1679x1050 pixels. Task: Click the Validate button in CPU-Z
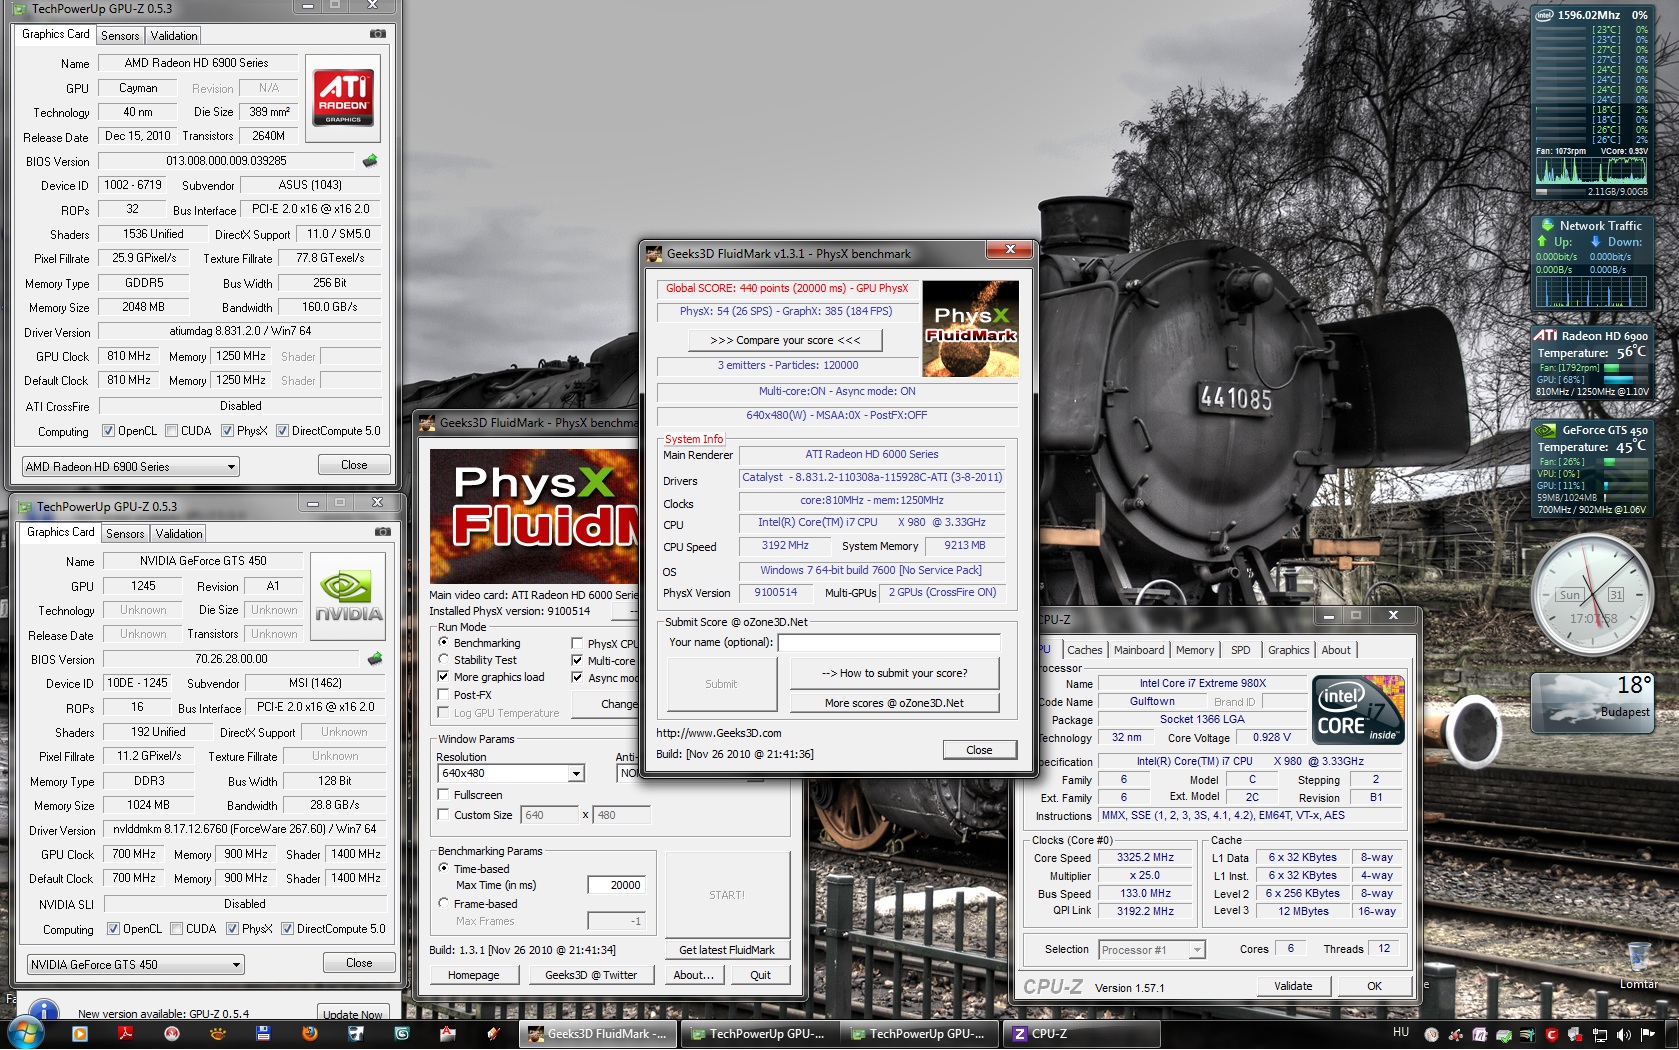click(1293, 986)
